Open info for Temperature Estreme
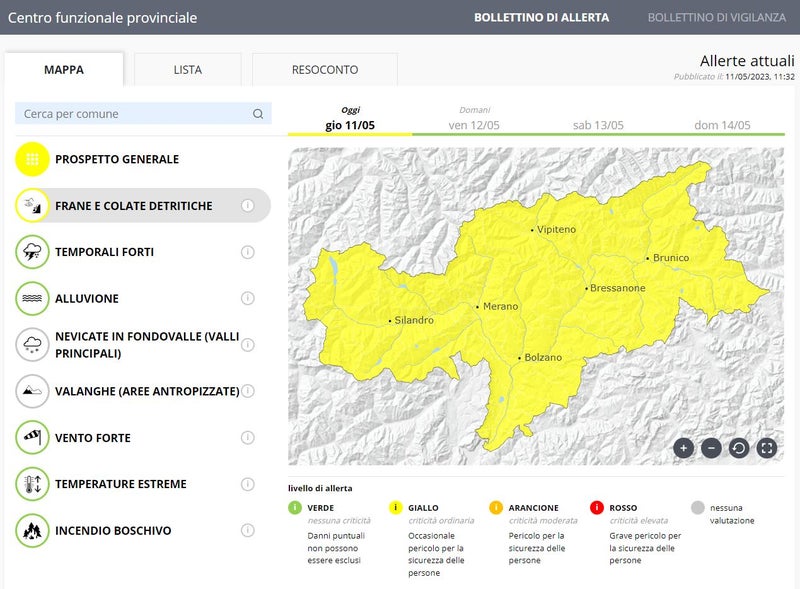The height and width of the screenshot is (589, 800). (x=248, y=485)
